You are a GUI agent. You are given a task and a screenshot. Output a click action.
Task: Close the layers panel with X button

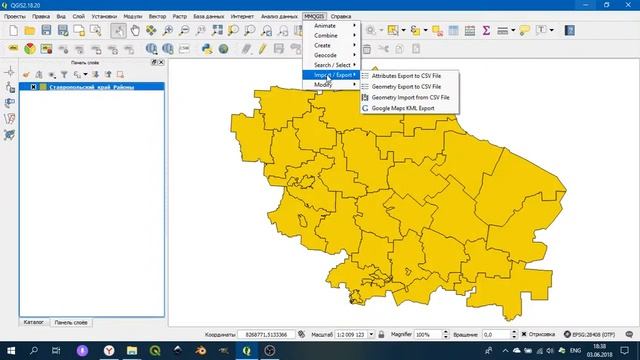161,62
